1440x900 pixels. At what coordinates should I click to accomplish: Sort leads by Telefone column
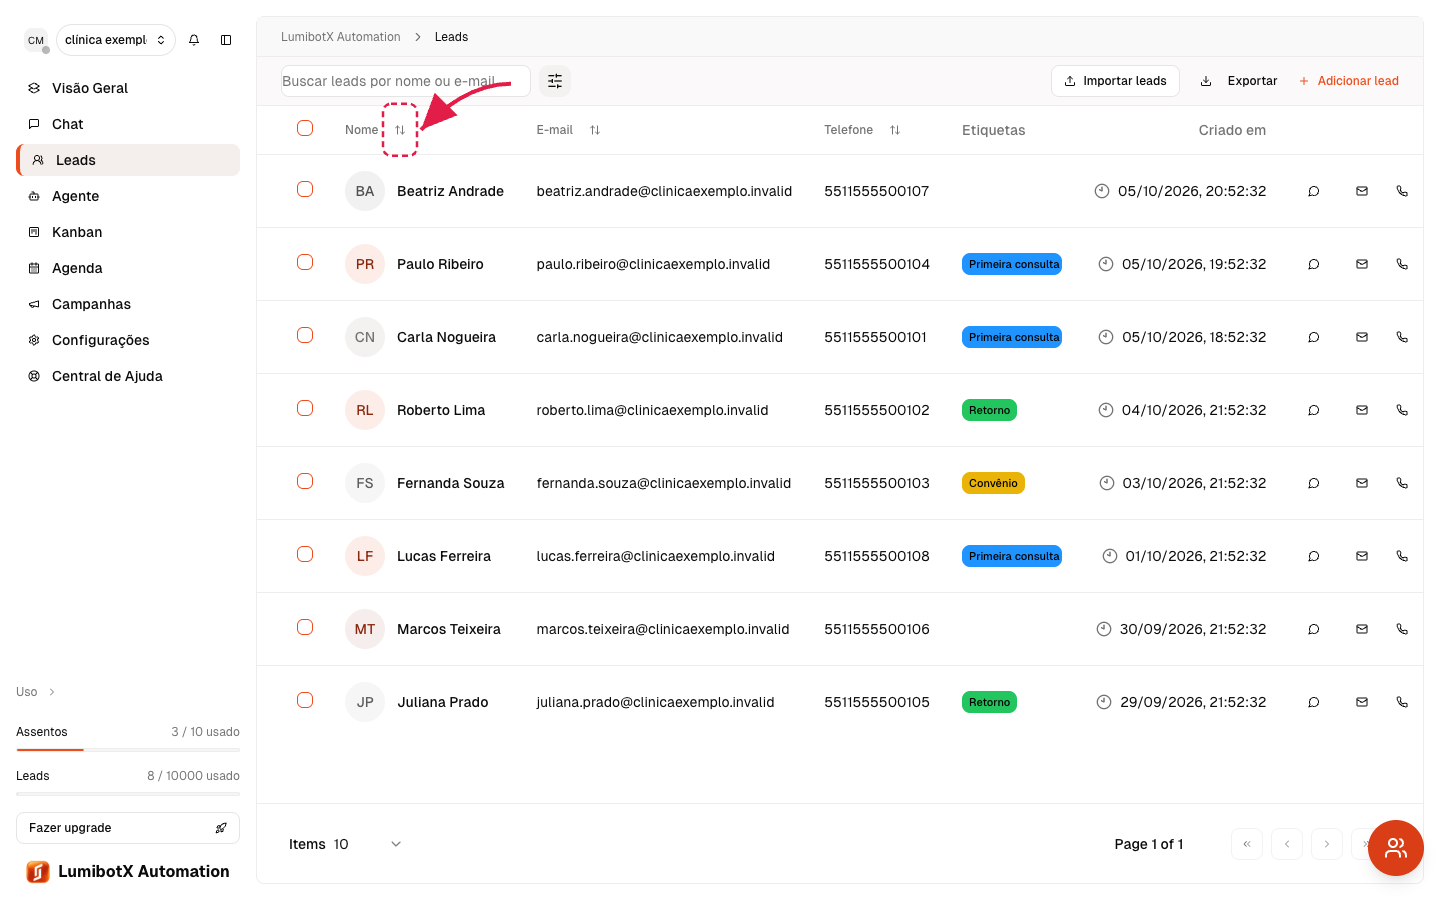pos(895,130)
